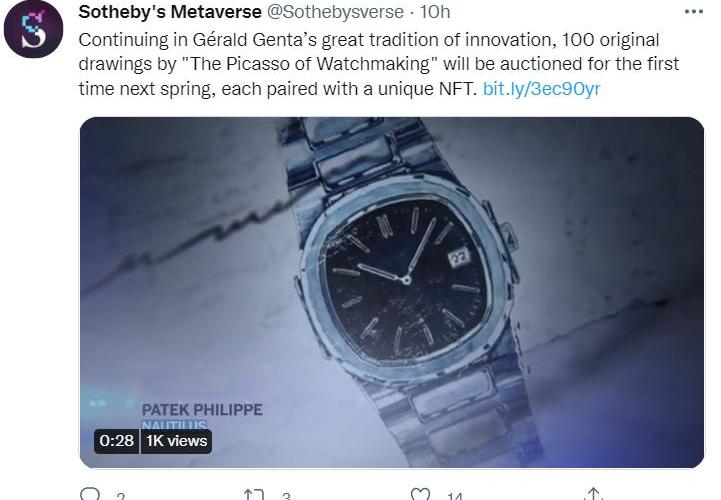Click the reply count number 2
This screenshot has height=500, width=721.
[x=120, y=496]
